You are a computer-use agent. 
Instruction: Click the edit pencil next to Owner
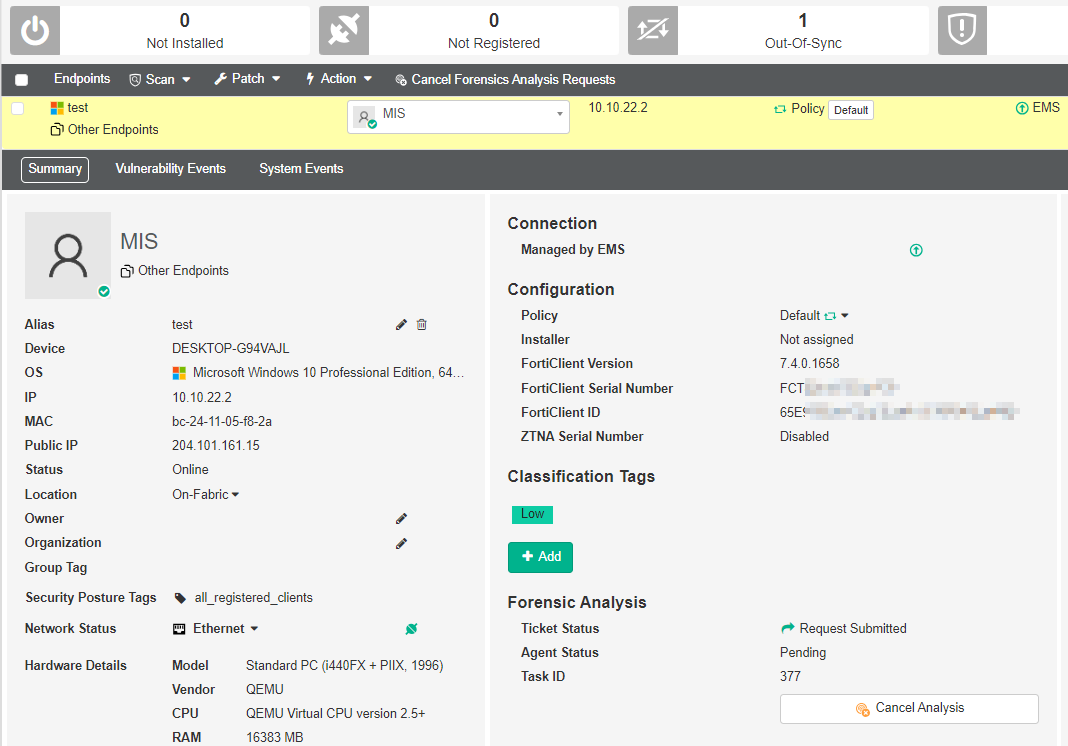[401, 518]
